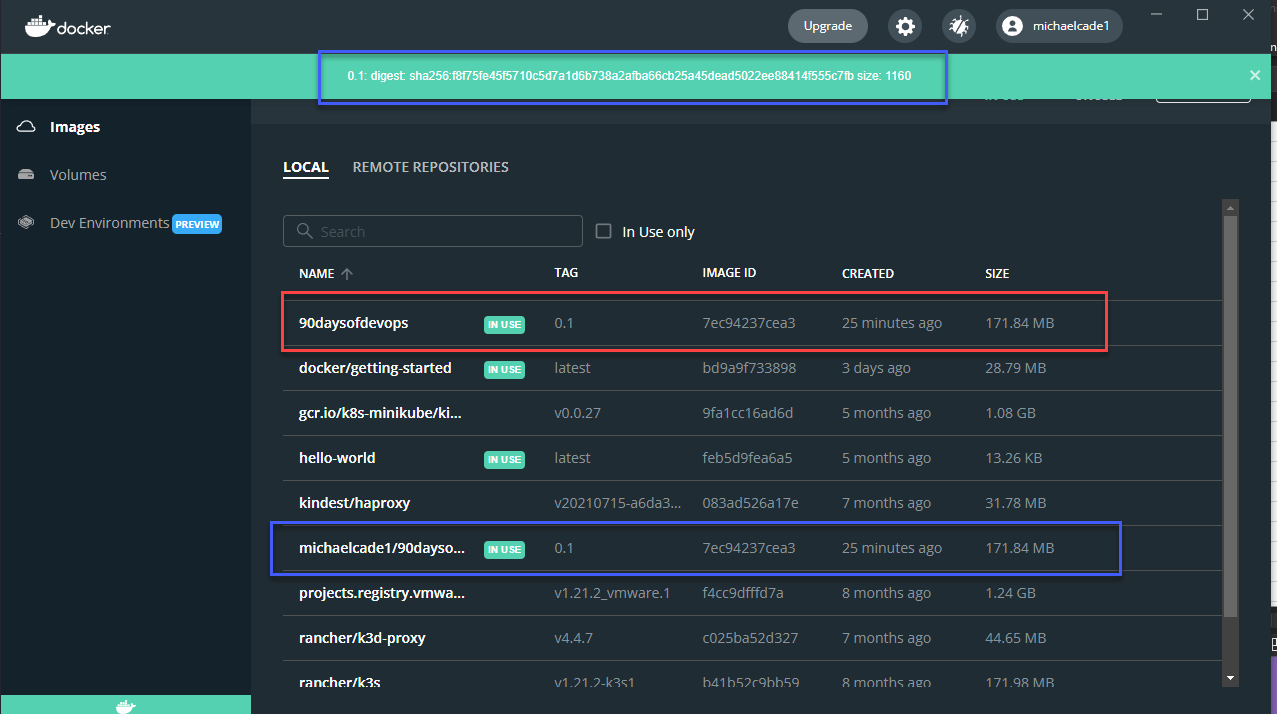This screenshot has width=1277, height=714.
Task: Sort images by the NAME column arrow
Action: coord(348,274)
